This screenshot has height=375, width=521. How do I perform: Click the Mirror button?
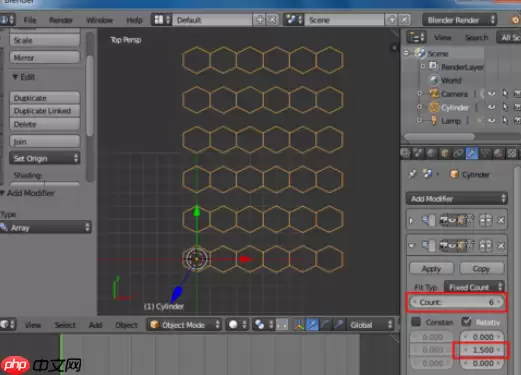tap(45, 57)
